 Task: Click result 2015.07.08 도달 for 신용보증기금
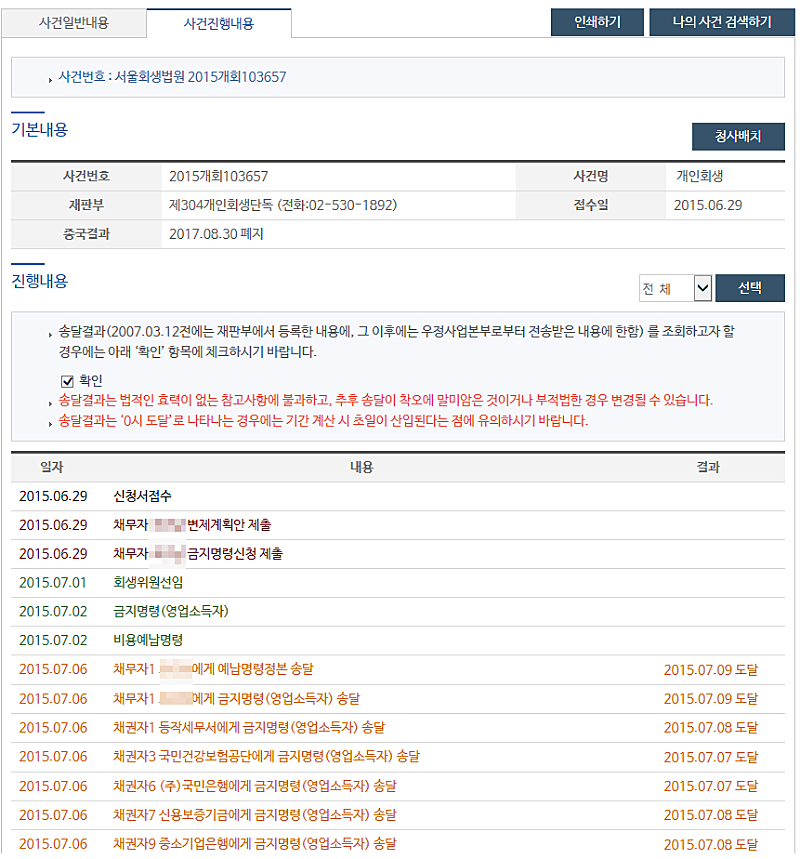[711, 815]
